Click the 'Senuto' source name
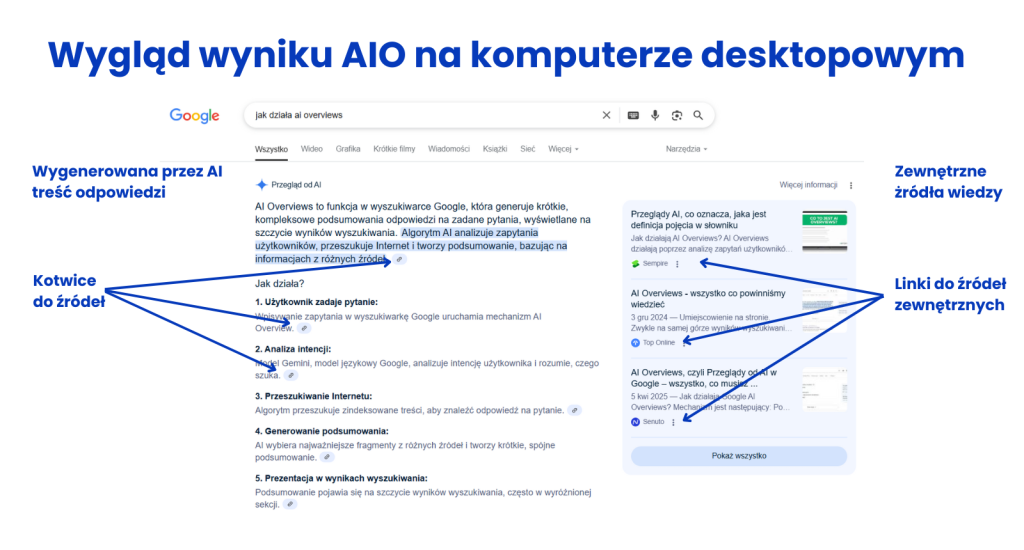The height and width of the screenshot is (550, 1024). pyautogui.click(x=653, y=422)
